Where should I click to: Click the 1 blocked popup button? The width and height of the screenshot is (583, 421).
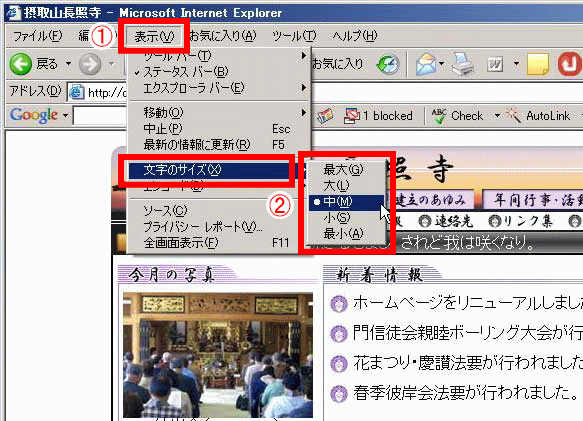pyautogui.click(x=379, y=116)
